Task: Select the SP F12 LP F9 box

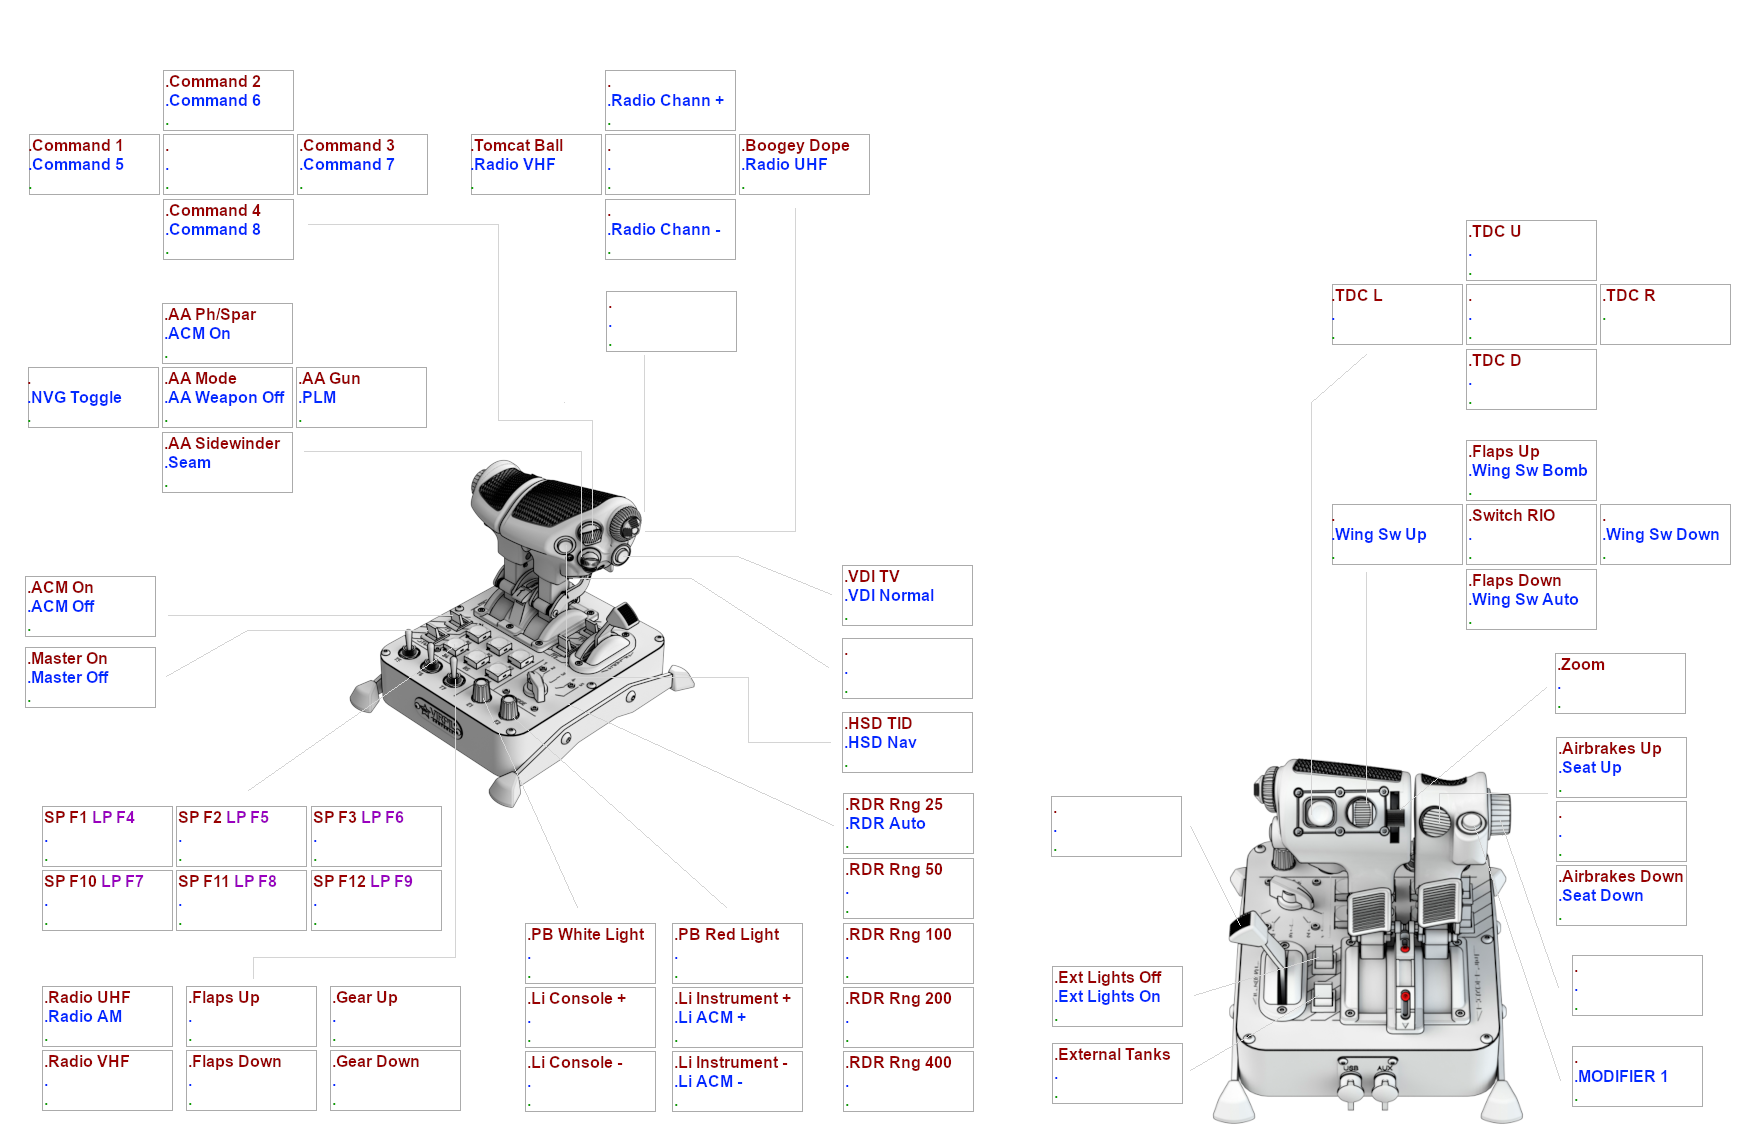Action: tap(376, 900)
